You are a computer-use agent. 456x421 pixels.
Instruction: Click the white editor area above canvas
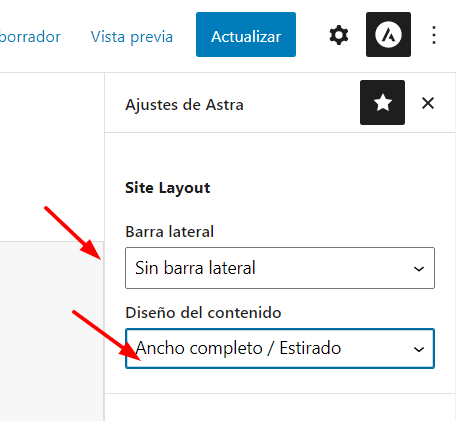(x=52, y=157)
